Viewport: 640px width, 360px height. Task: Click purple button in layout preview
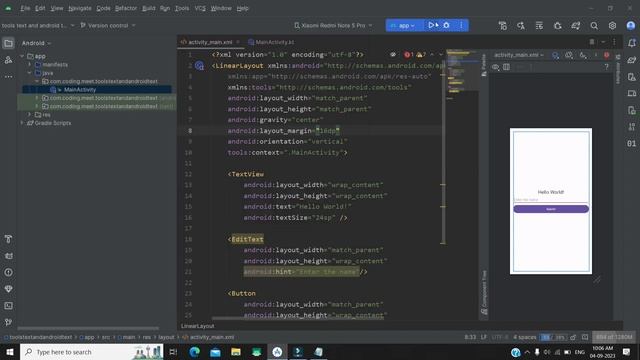tap(551, 209)
